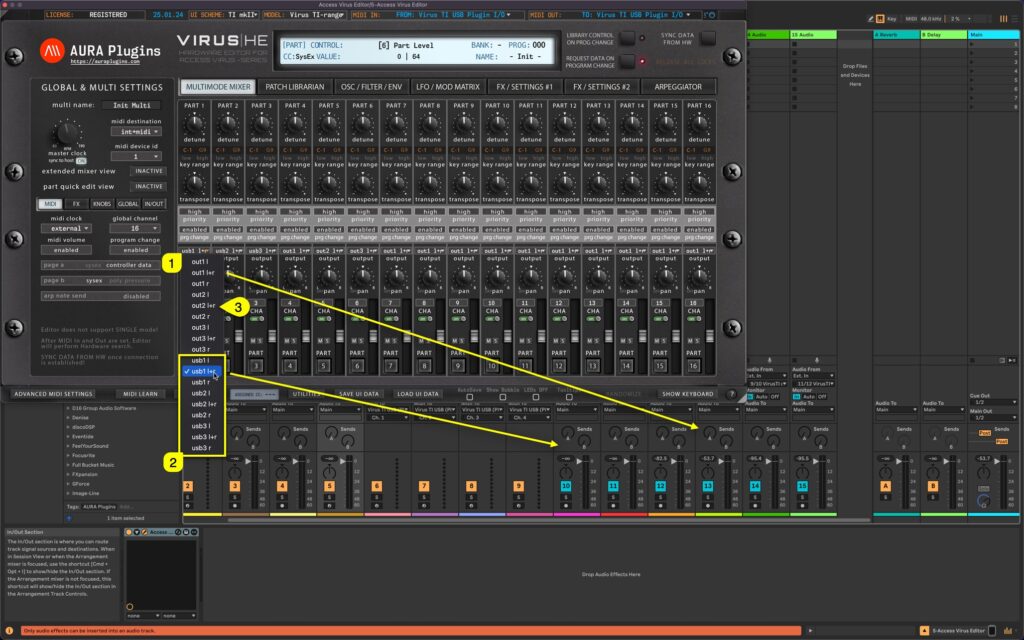The image size is (1024, 640).
Task: Enable the AutoSave checkbox
Action: point(470,398)
